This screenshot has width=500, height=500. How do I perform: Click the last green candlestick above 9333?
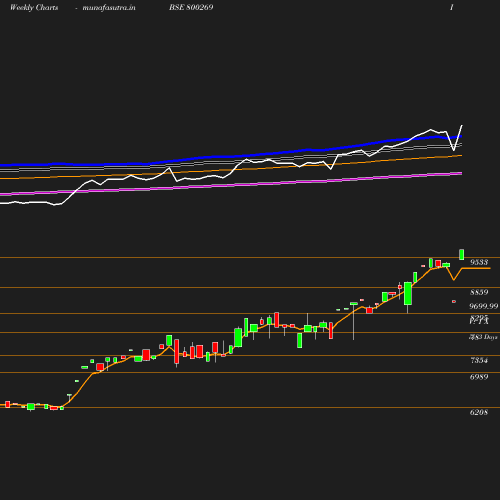click(x=462, y=254)
